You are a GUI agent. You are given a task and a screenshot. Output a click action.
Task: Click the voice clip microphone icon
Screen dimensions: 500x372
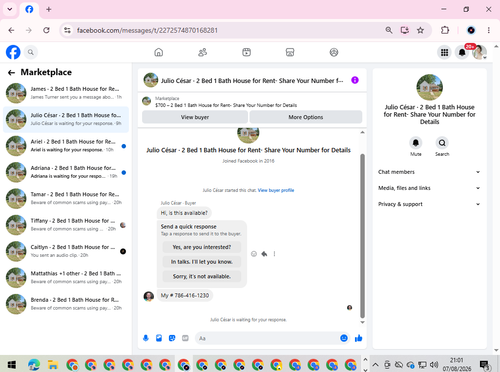click(x=146, y=338)
